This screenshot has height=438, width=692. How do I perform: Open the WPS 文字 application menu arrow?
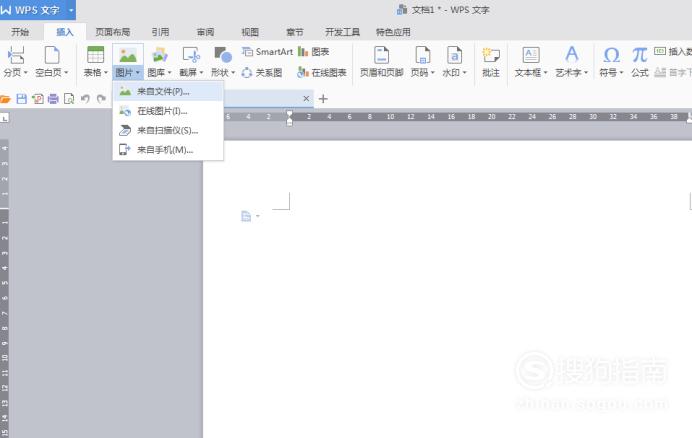[x=71, y=10]
